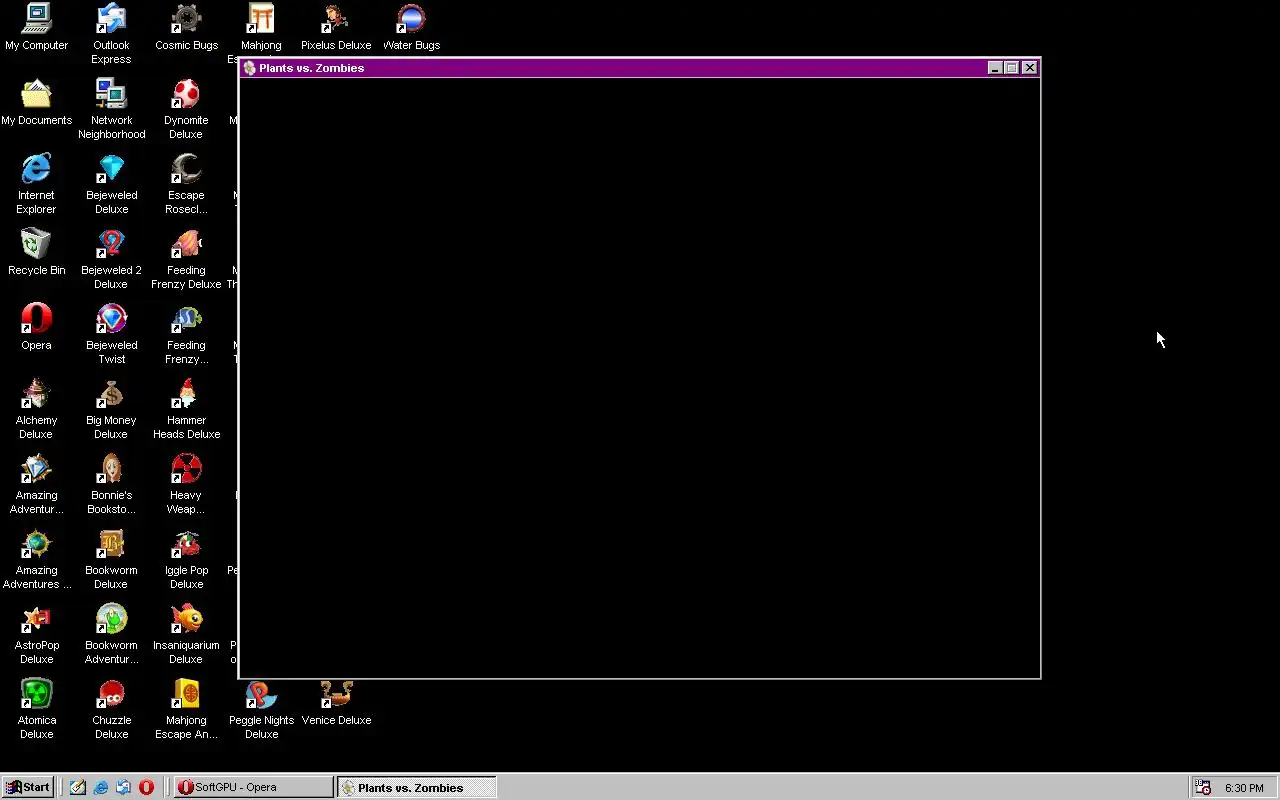Select Internet Explorer desktop icon
The image size is (1280, 800).
click(36, 184)
